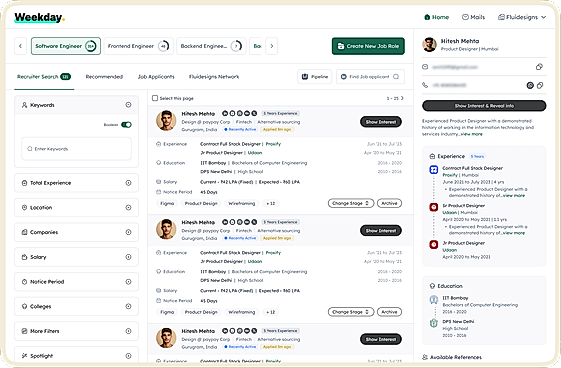Archive the second candidate
Screen dimensions: 561x368
389,312
